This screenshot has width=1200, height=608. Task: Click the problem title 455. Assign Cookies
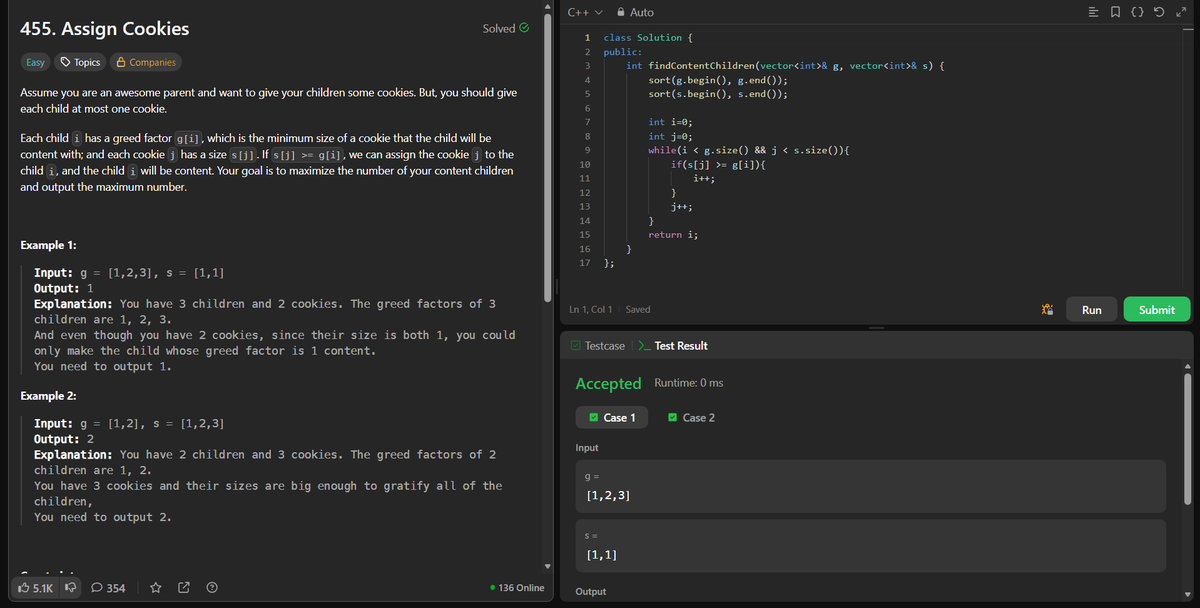(104, 28)
